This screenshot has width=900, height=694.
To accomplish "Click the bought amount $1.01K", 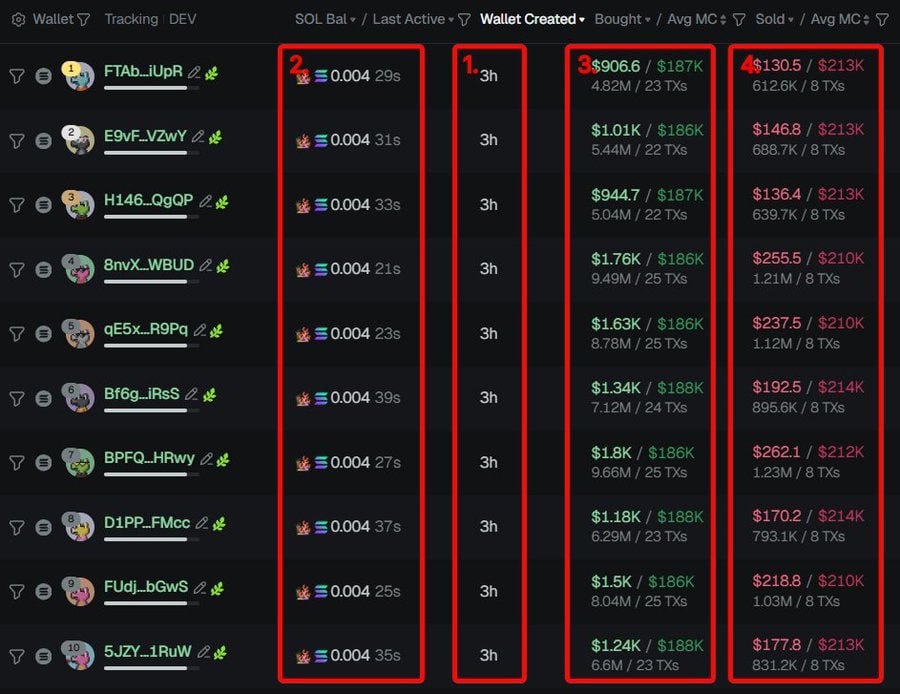I will point(616,130).
